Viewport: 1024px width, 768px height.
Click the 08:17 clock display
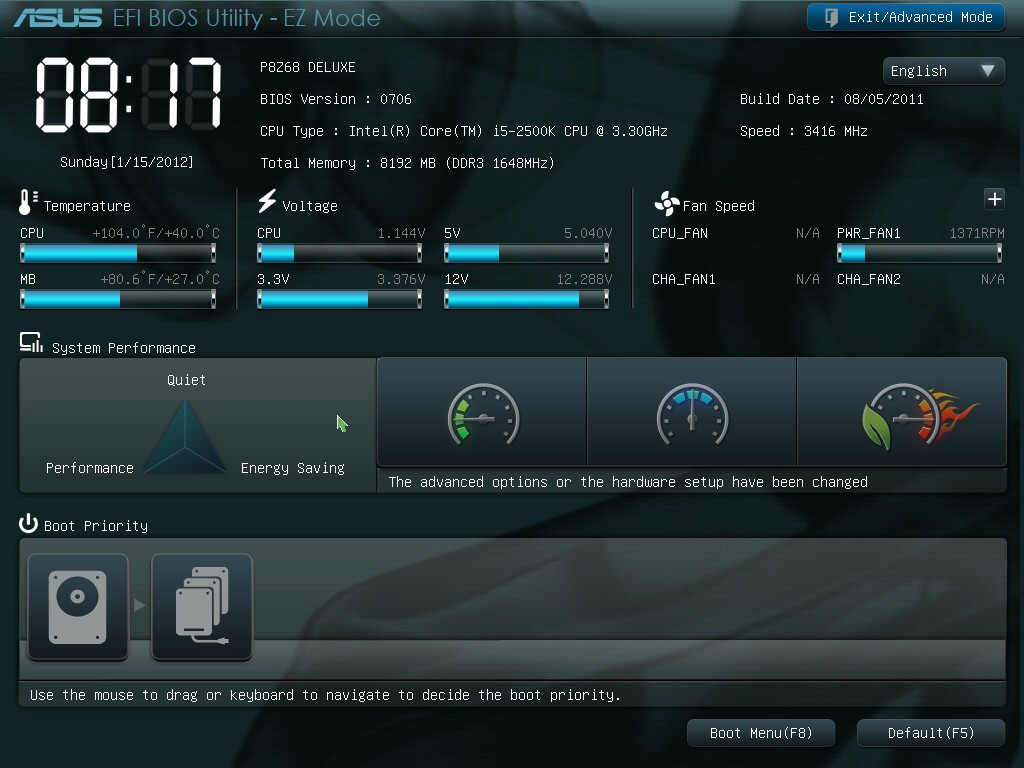[129, 95]
